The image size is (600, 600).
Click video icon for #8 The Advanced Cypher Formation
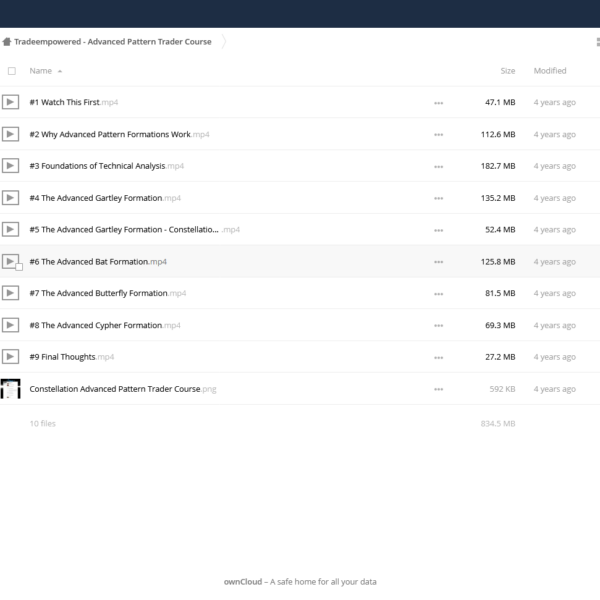click(10, 325)
